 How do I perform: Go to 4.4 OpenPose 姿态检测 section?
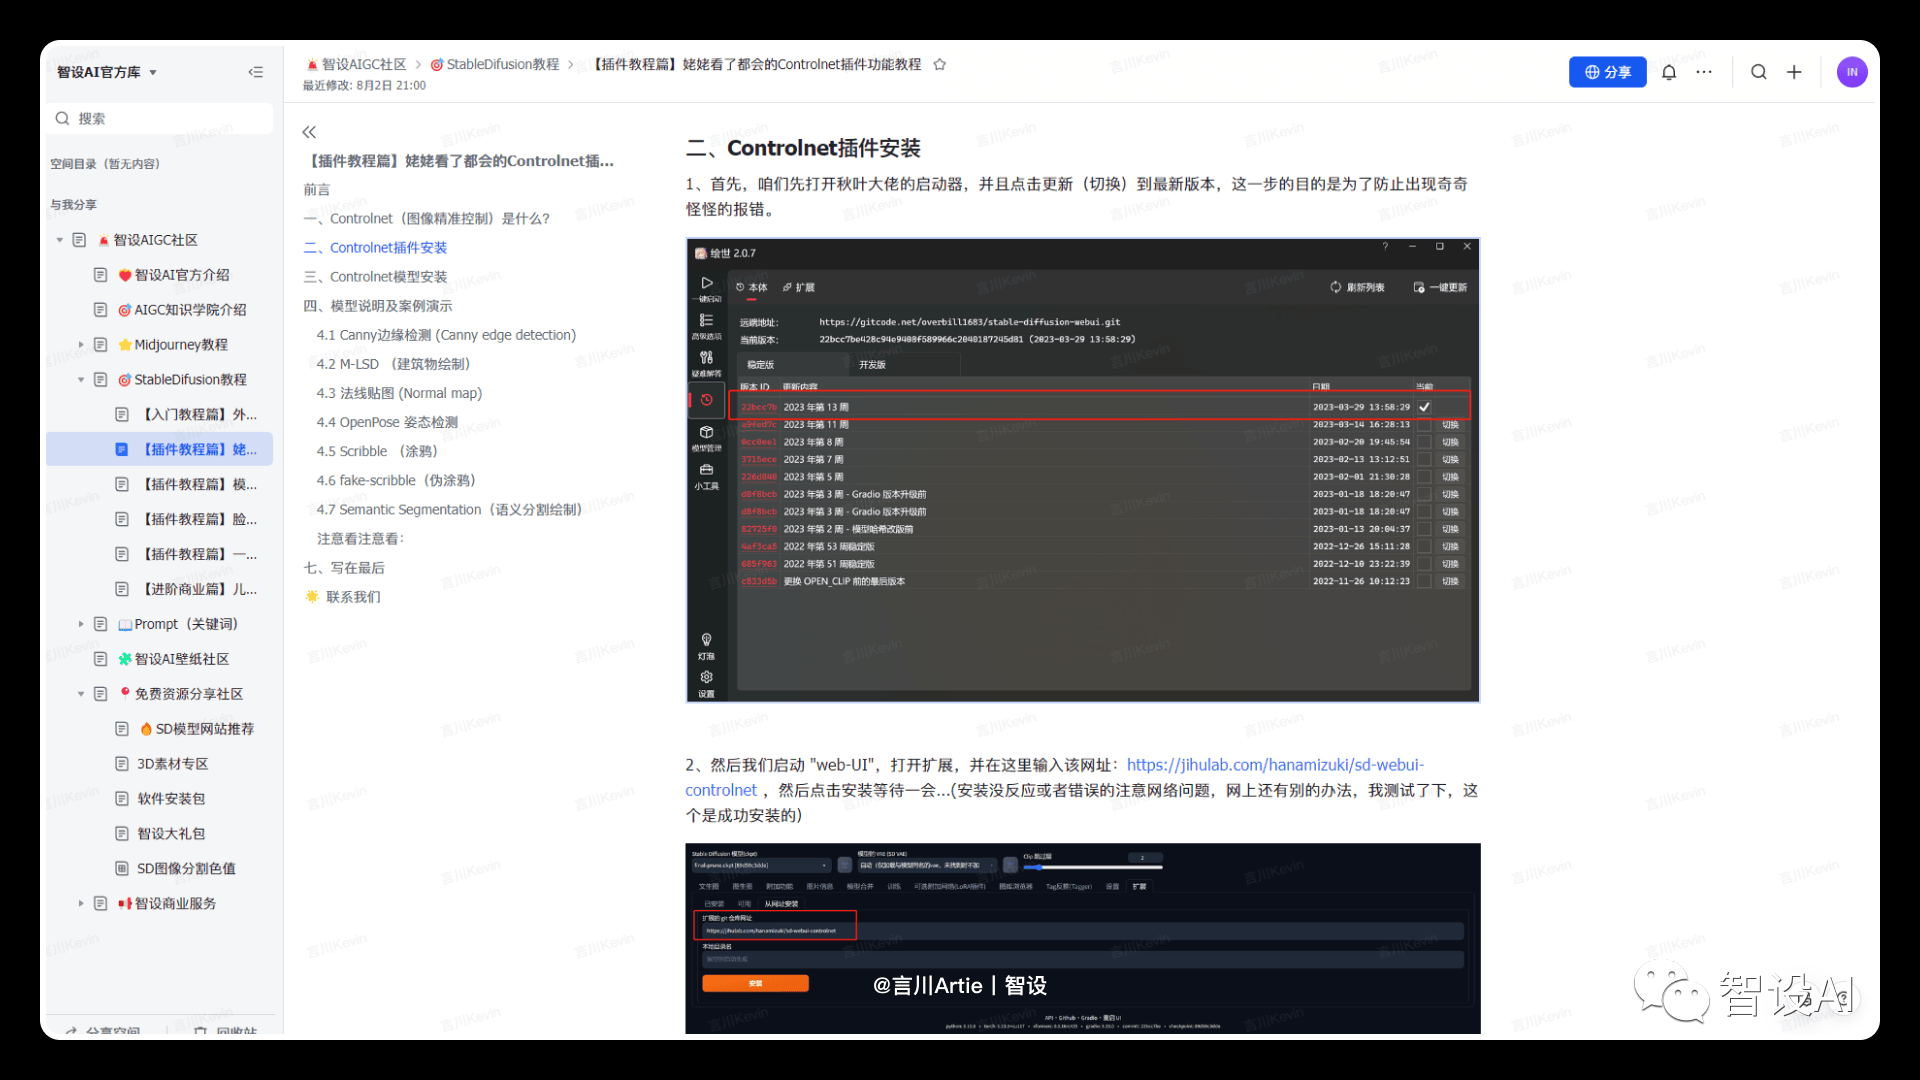click(x=387, y=422)
